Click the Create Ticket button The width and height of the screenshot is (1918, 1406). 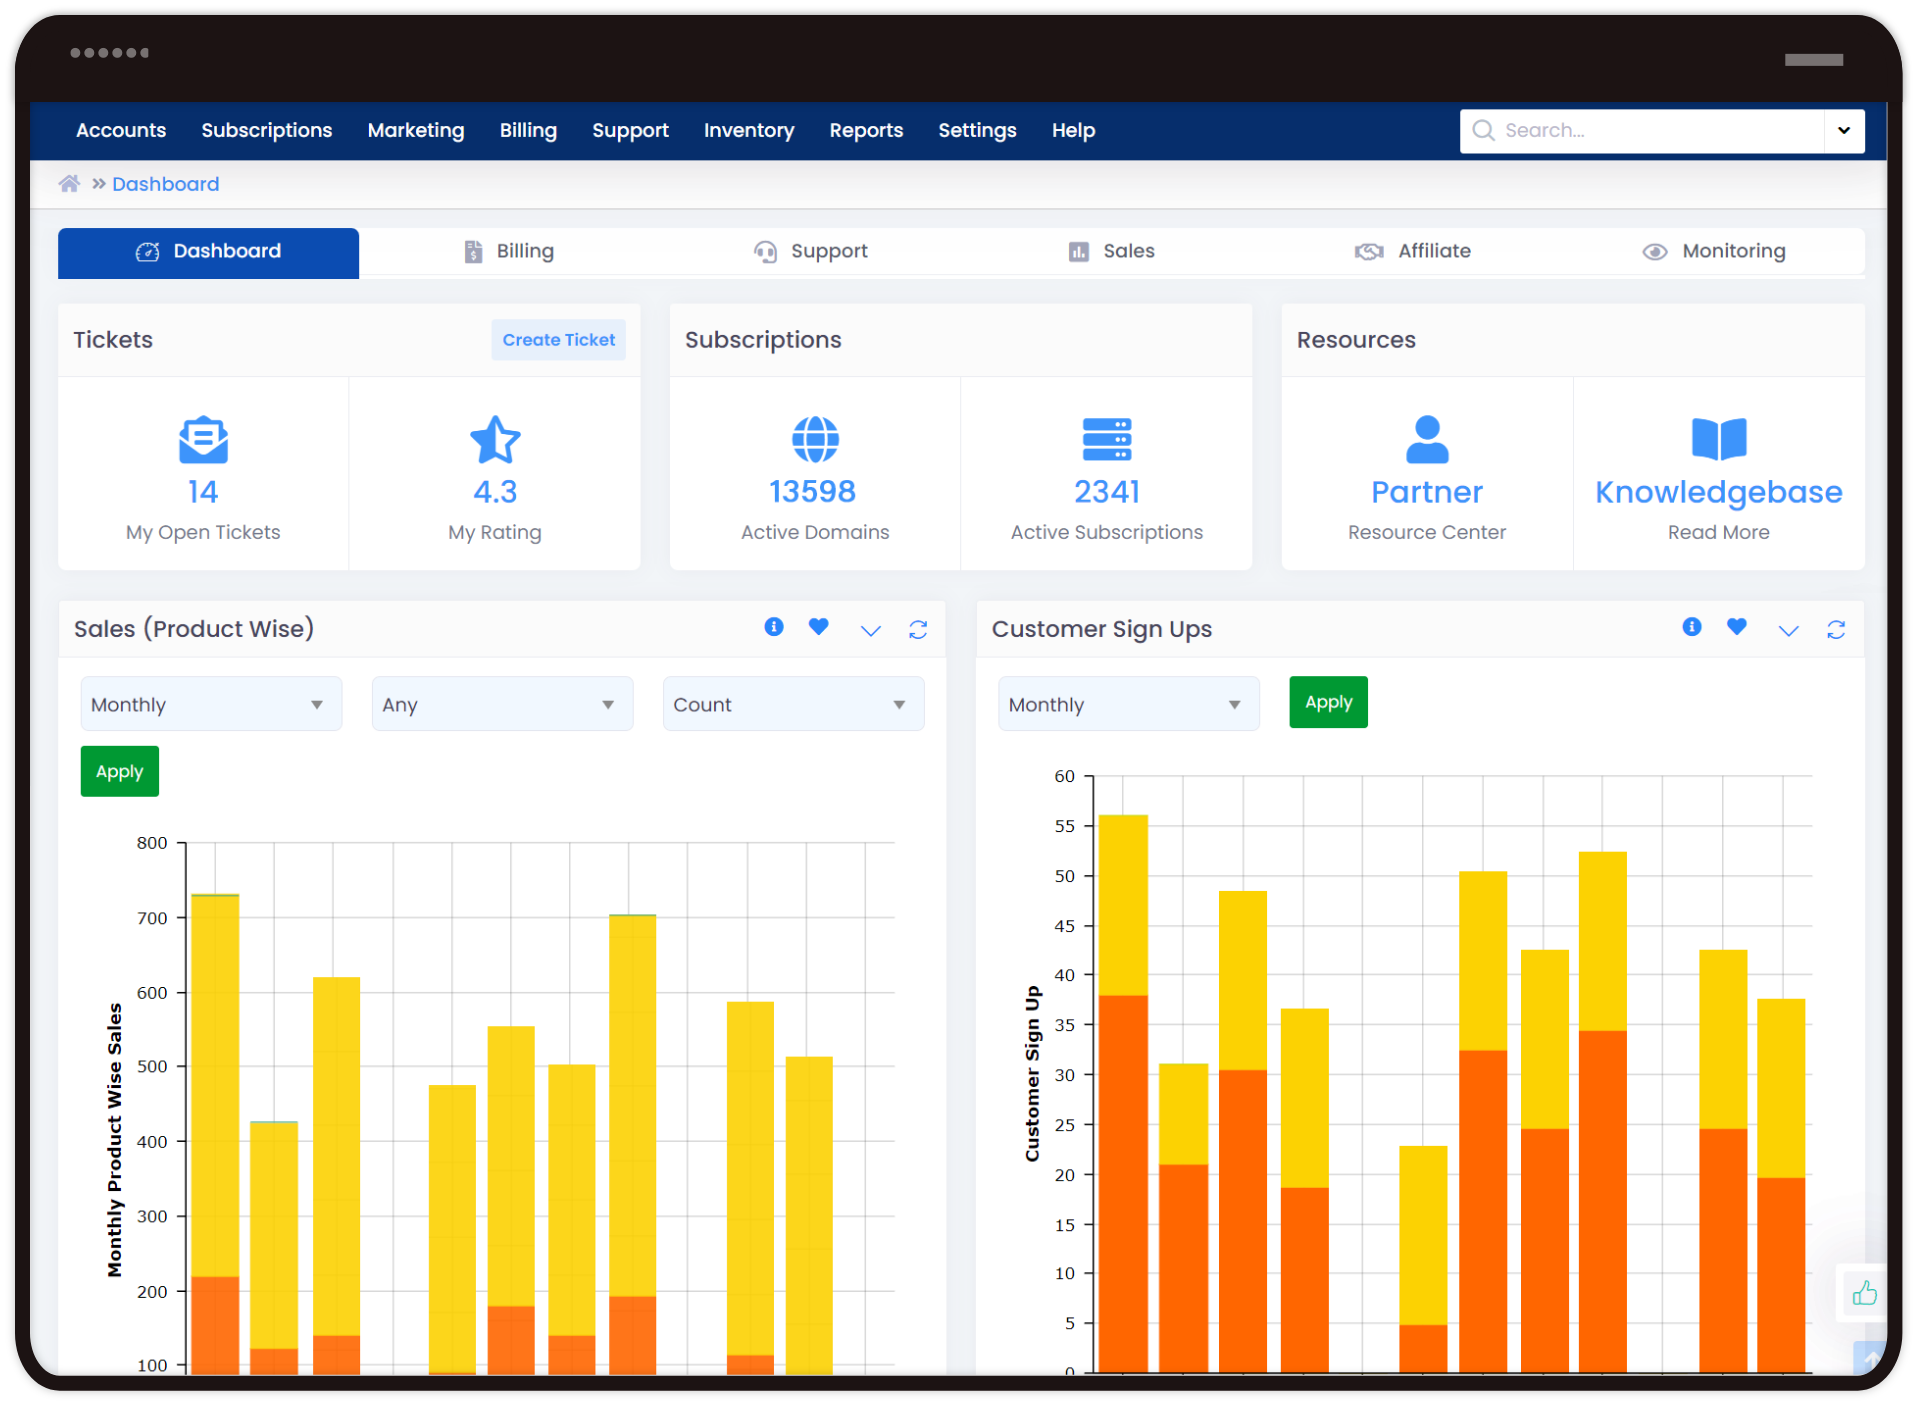coord(558,340)
